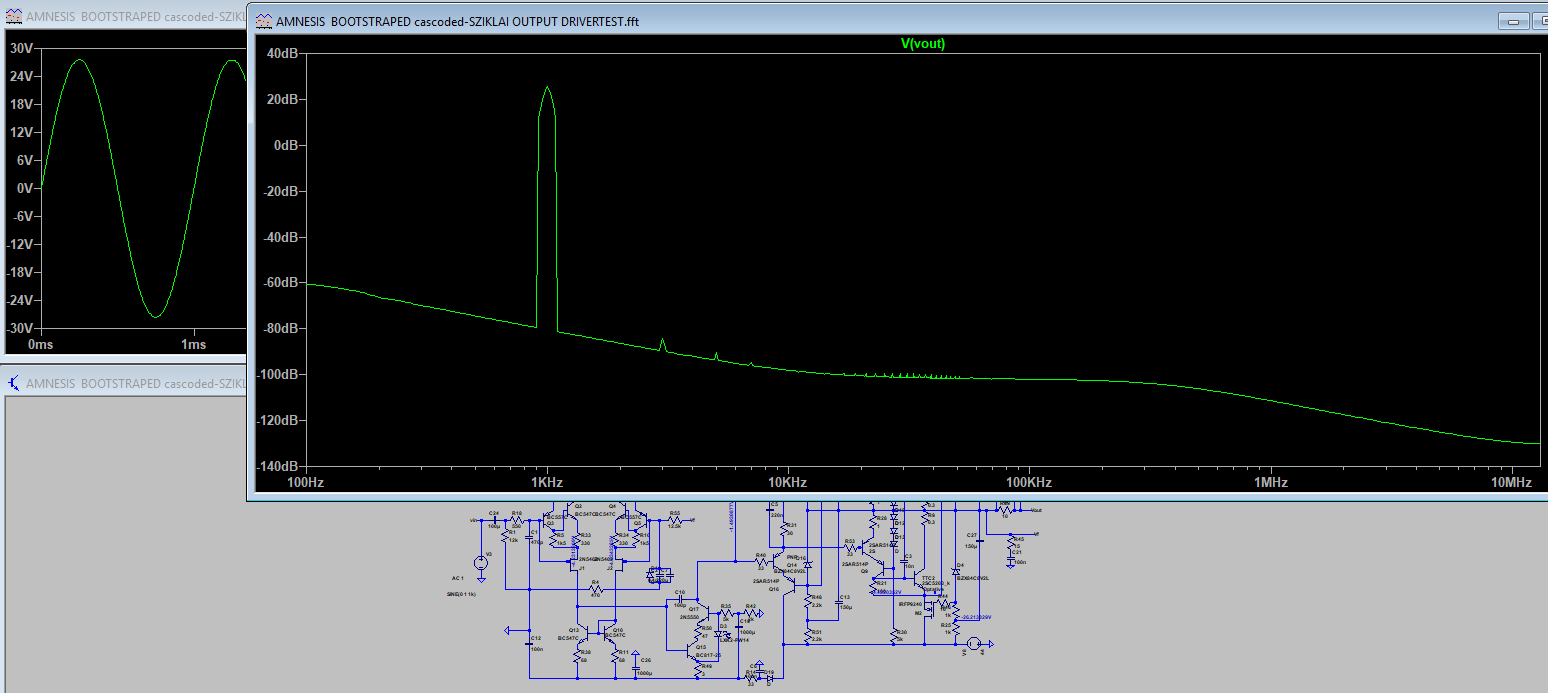Click the 40dB label on the FFT vertical axis
The image size is (1548, 693).
(280, 54)
